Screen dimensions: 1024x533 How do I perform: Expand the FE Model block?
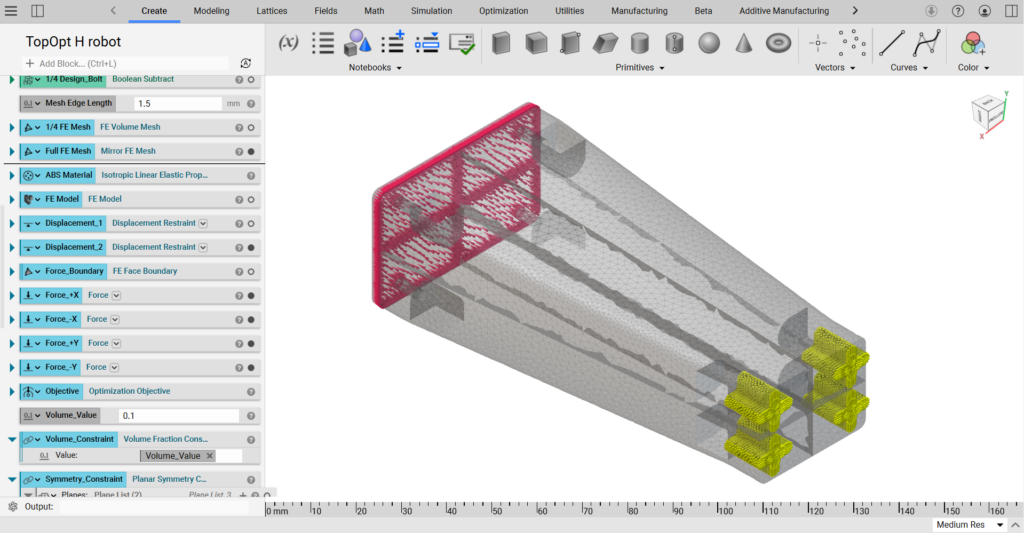12,199
